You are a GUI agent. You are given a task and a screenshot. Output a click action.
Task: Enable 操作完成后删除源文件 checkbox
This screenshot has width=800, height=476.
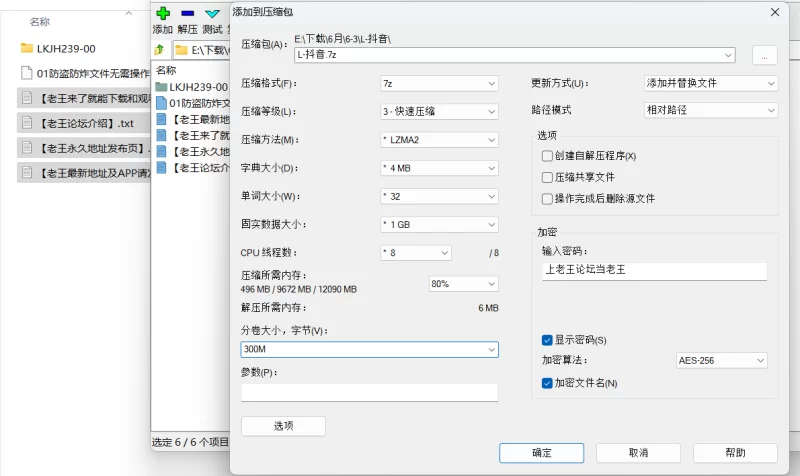547,198
